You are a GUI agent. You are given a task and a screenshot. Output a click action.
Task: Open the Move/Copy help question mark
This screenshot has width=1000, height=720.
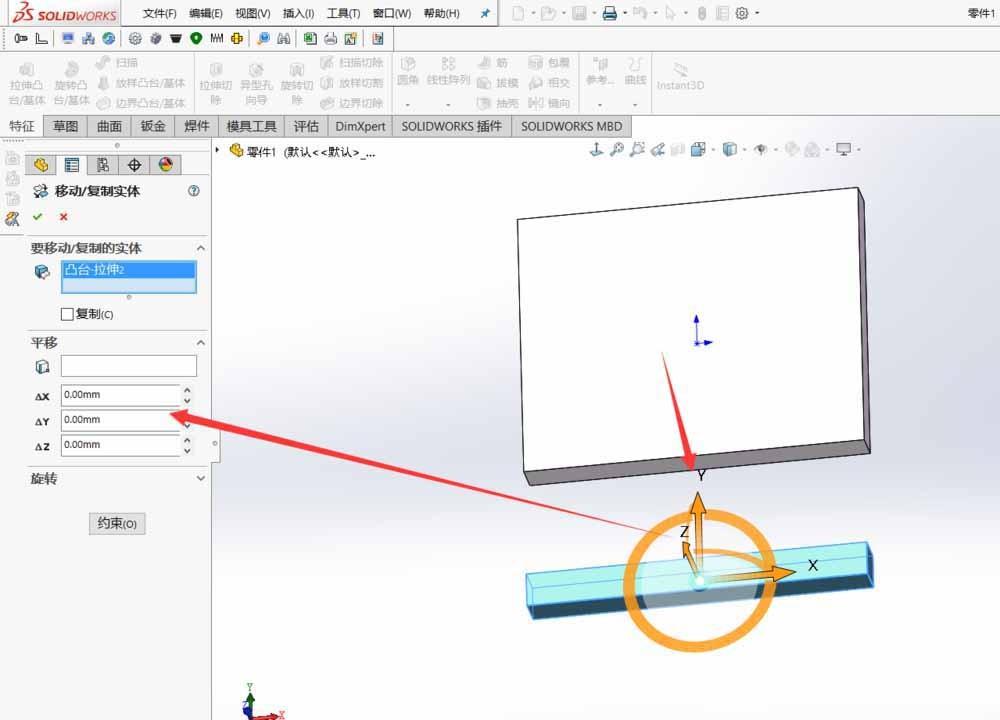point(196,191)
